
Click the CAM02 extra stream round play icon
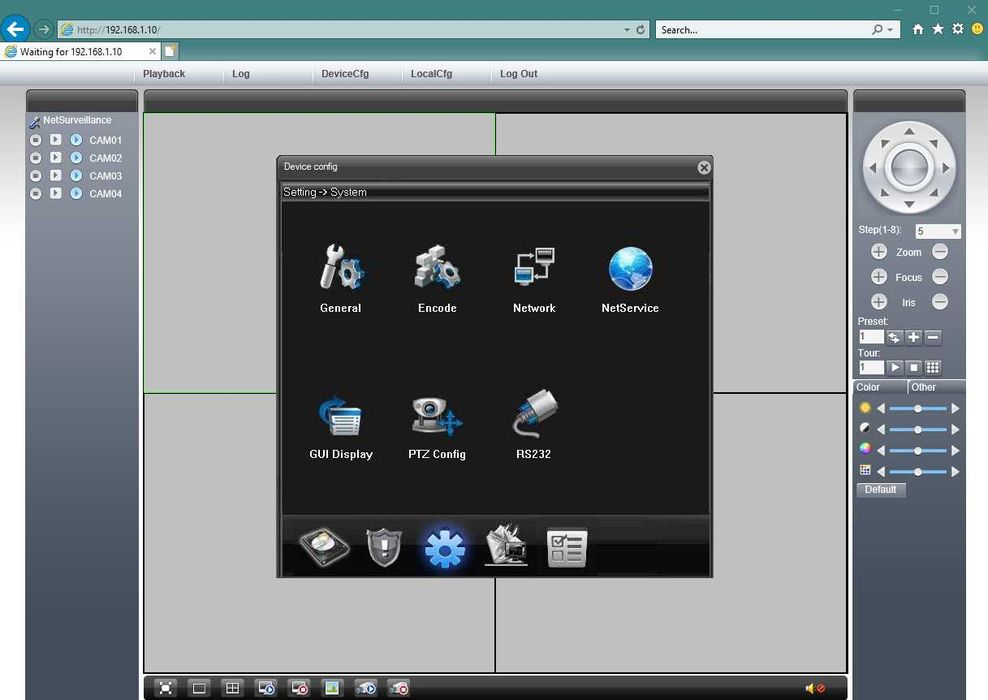76,158
